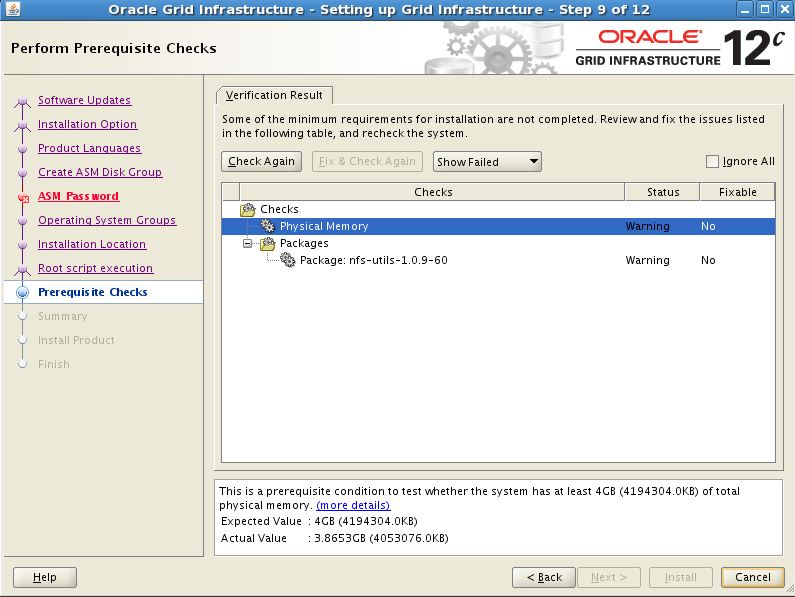Open the Help dialog
Image resolution: width=795 pixels, height=597 pixels.
click(45, 577)
